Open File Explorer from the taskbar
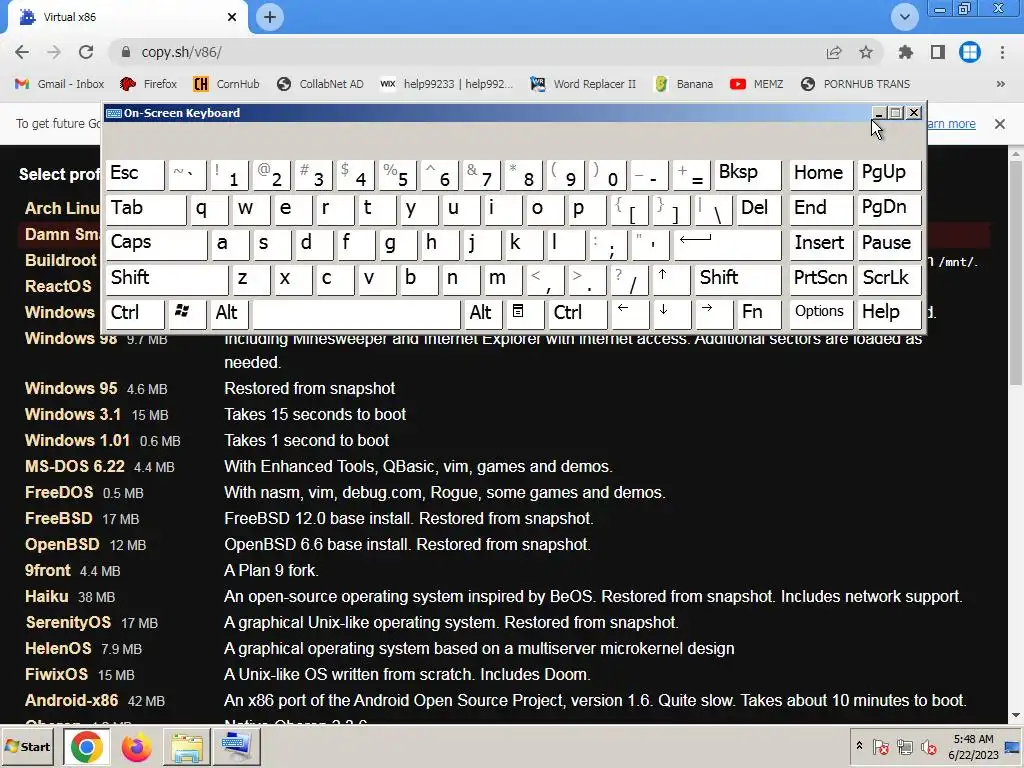1024x768 pixels. pyautogui.click(x=187, y=746)
